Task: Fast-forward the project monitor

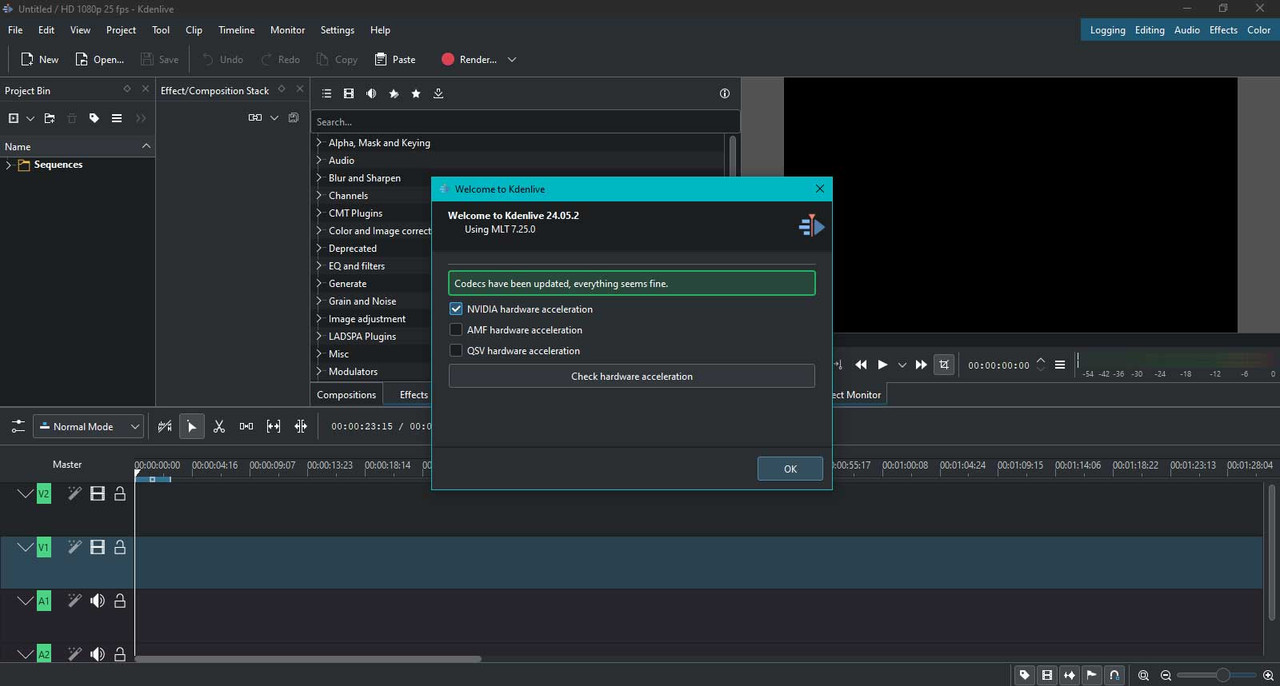Action: 921,365
